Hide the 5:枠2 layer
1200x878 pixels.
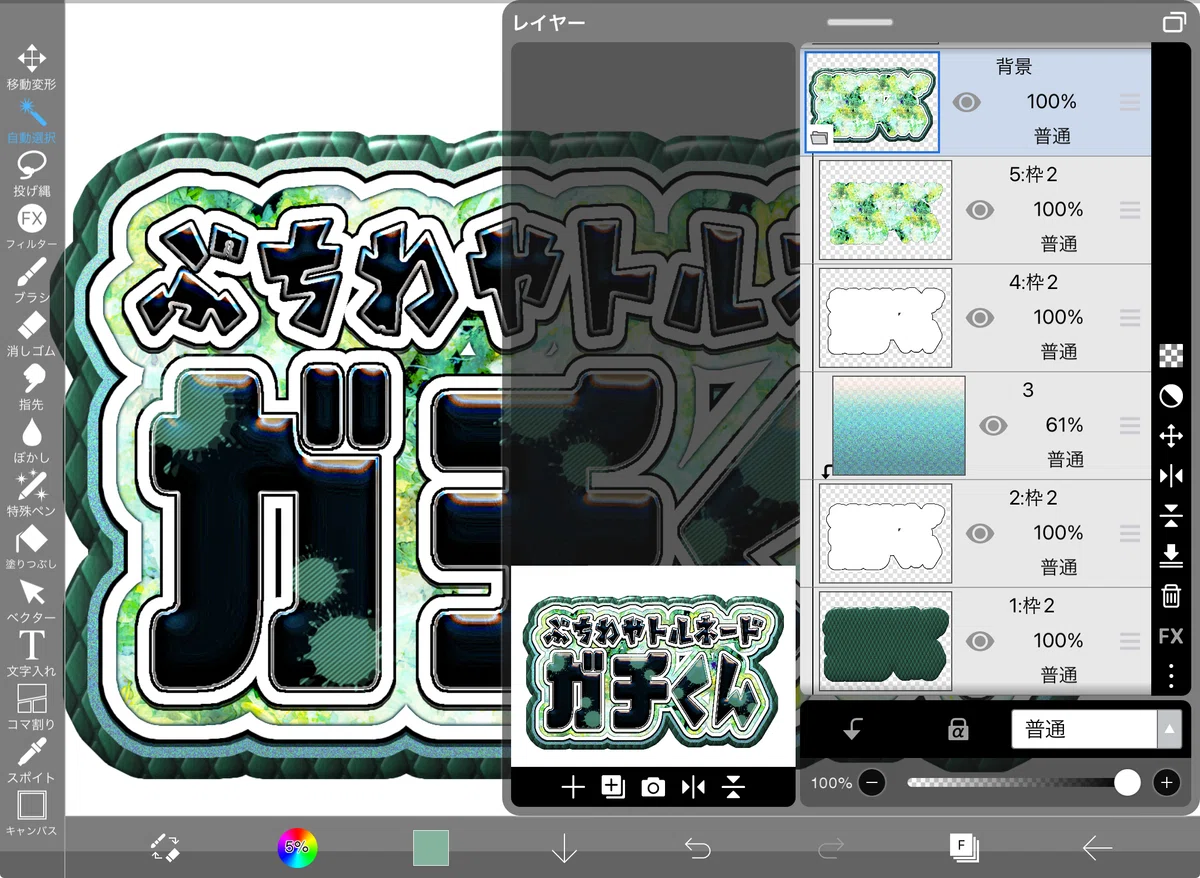click(979, 210)
